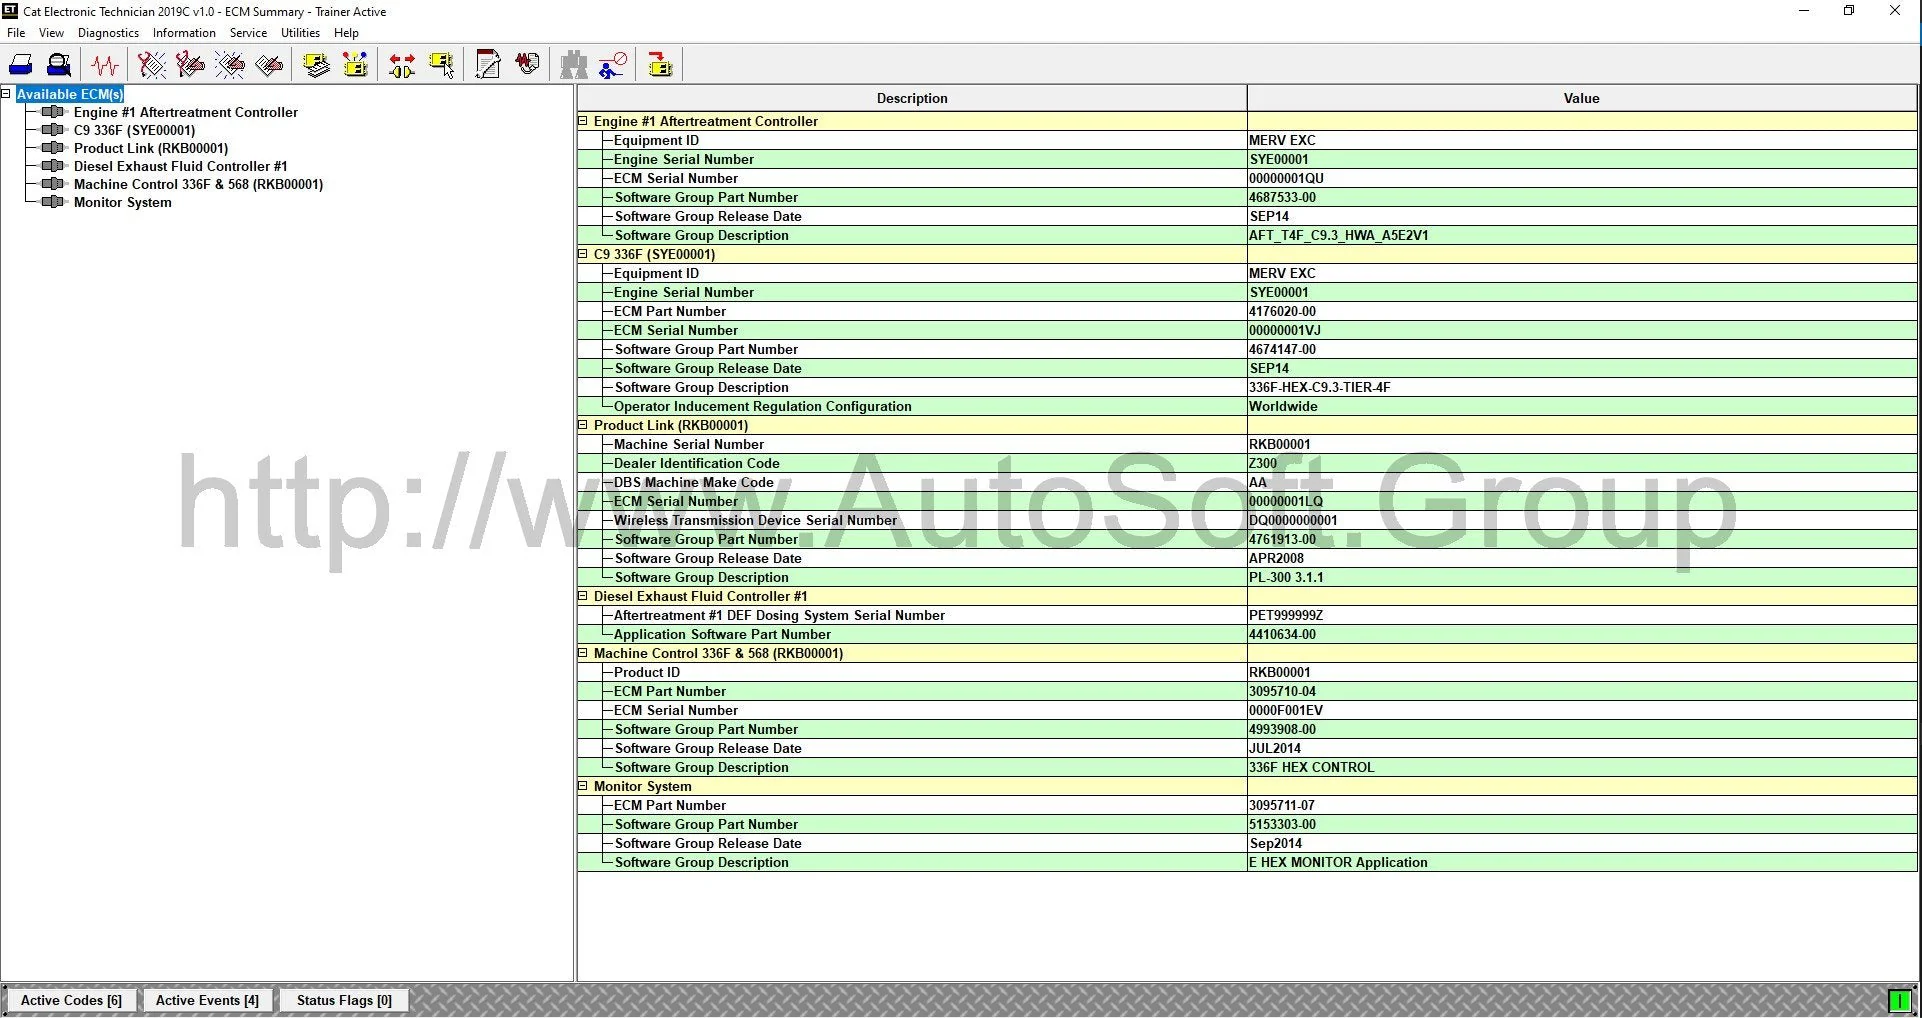Collapse the Product Link (RKB00001) table section
Screen dimensions: 1922x1018
[x=583, y=425]
